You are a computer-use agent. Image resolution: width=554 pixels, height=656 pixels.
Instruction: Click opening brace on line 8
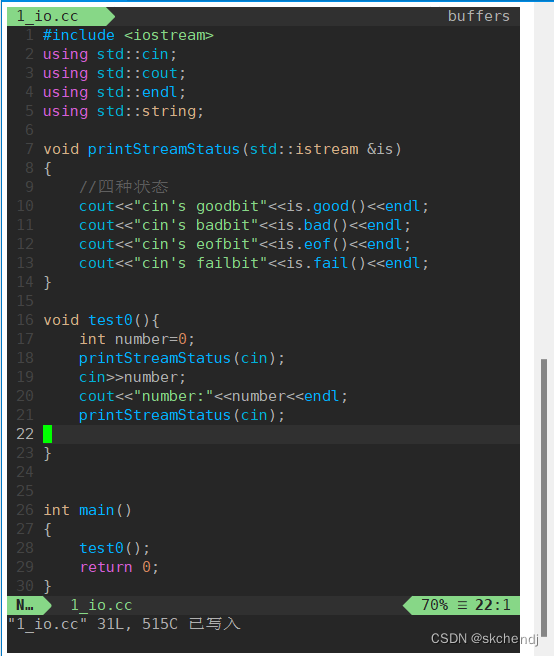click(x=47, y=168)
